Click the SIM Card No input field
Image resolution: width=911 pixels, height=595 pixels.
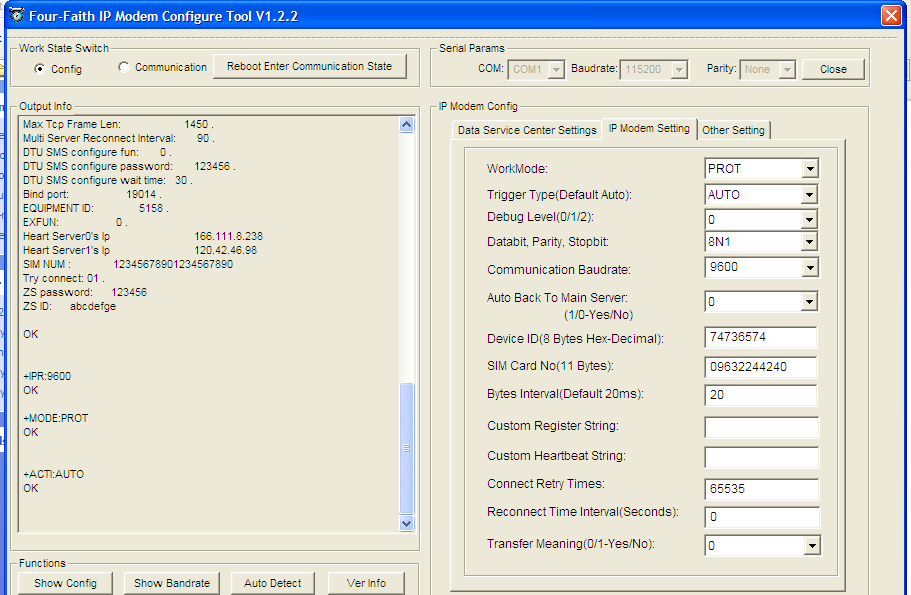pyautogui.click(x=761, y=367)
